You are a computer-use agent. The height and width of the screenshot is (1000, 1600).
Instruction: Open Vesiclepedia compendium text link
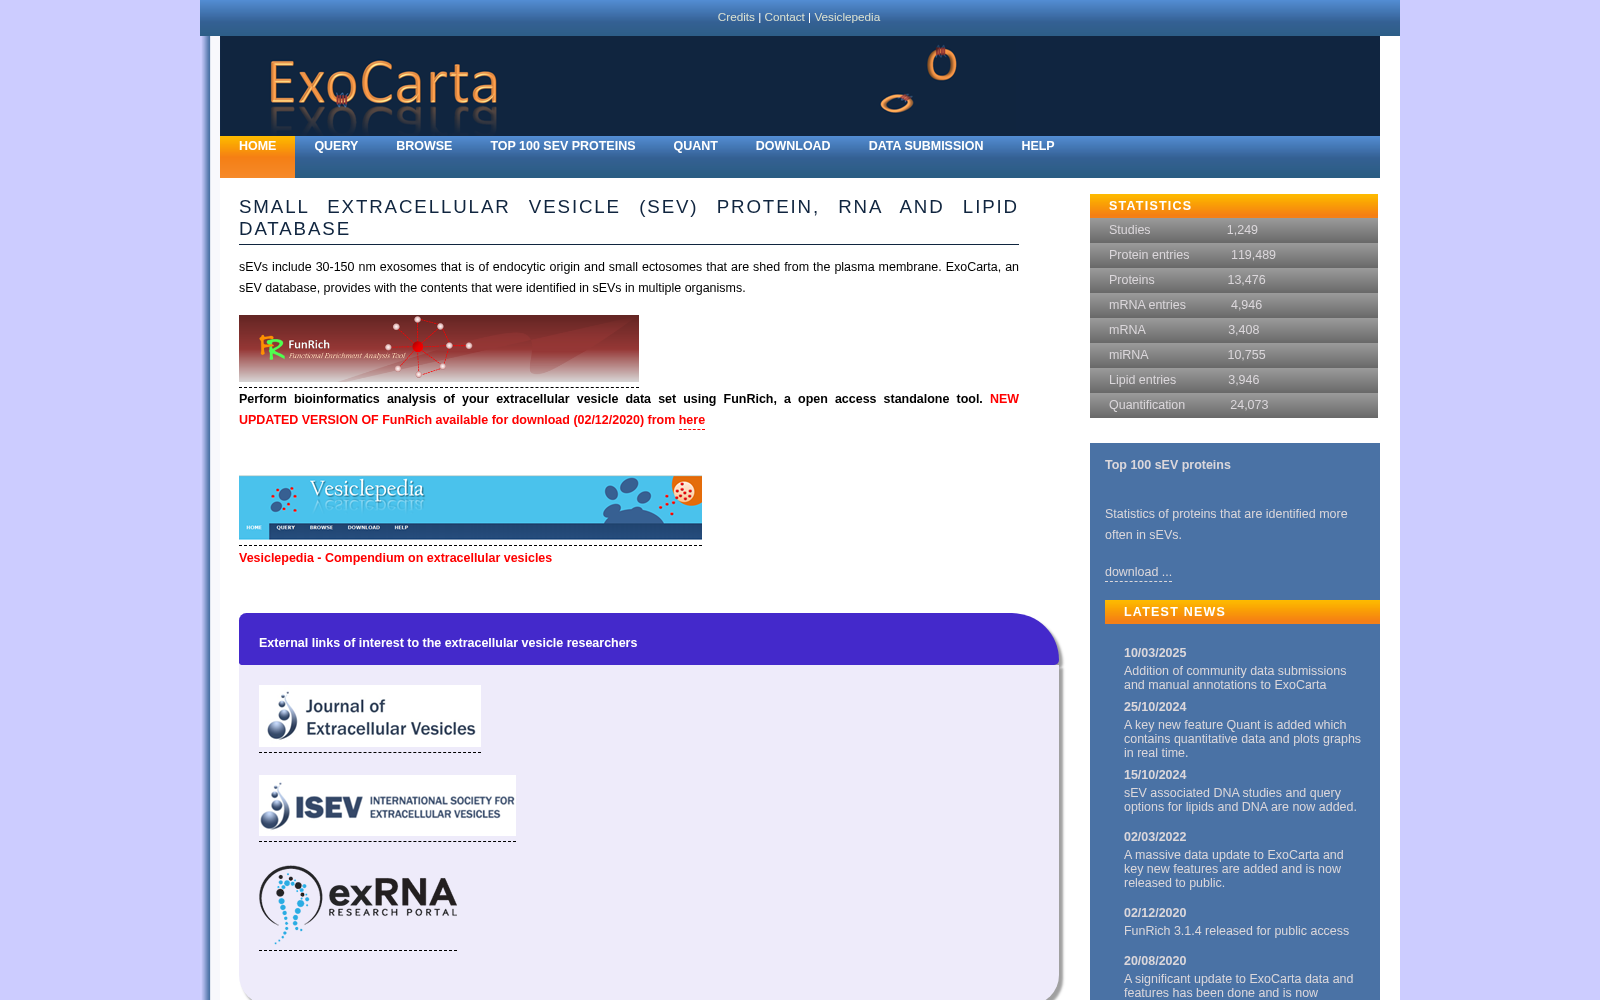(395, 558)
